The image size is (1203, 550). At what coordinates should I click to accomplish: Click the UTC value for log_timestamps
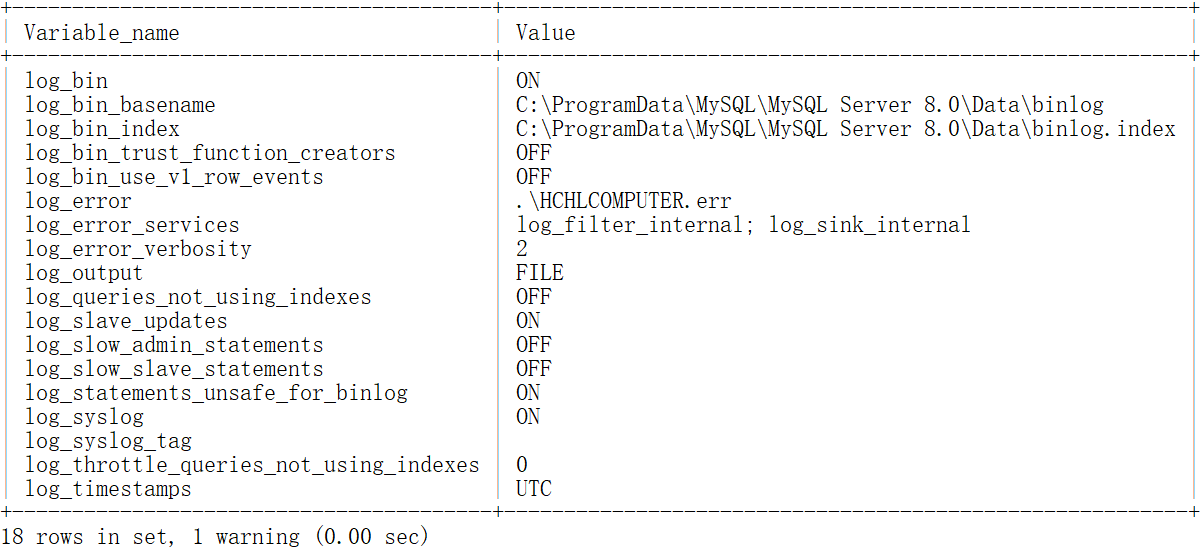pos(534,489)
